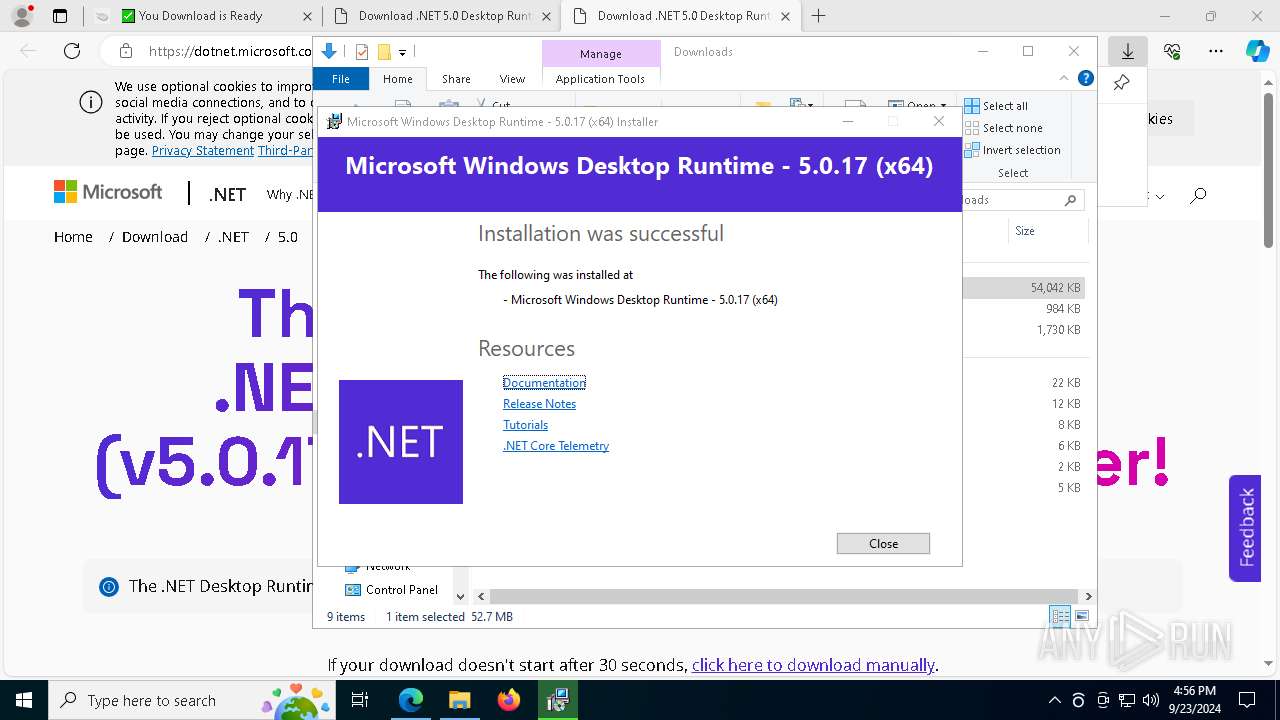Open Edge Settings and more menu

click(x=1216, y=51)
